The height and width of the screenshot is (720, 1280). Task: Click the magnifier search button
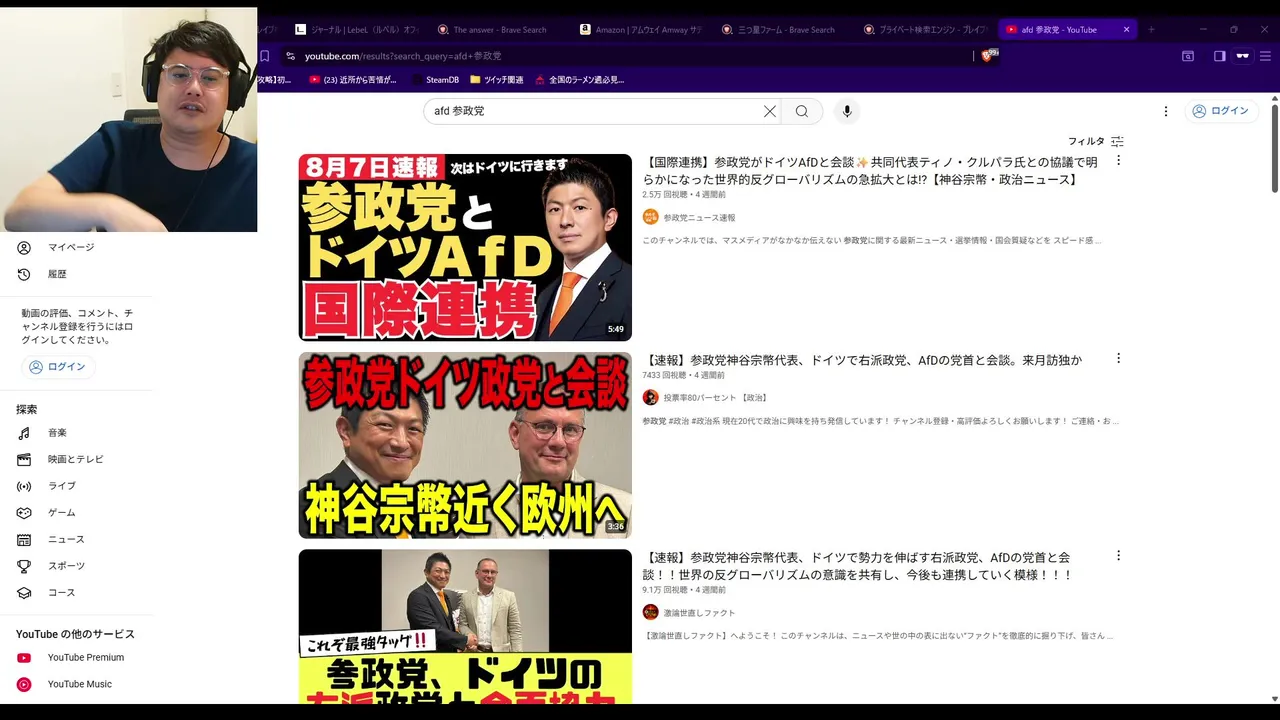pyautogui.click(x=802, y=111)
